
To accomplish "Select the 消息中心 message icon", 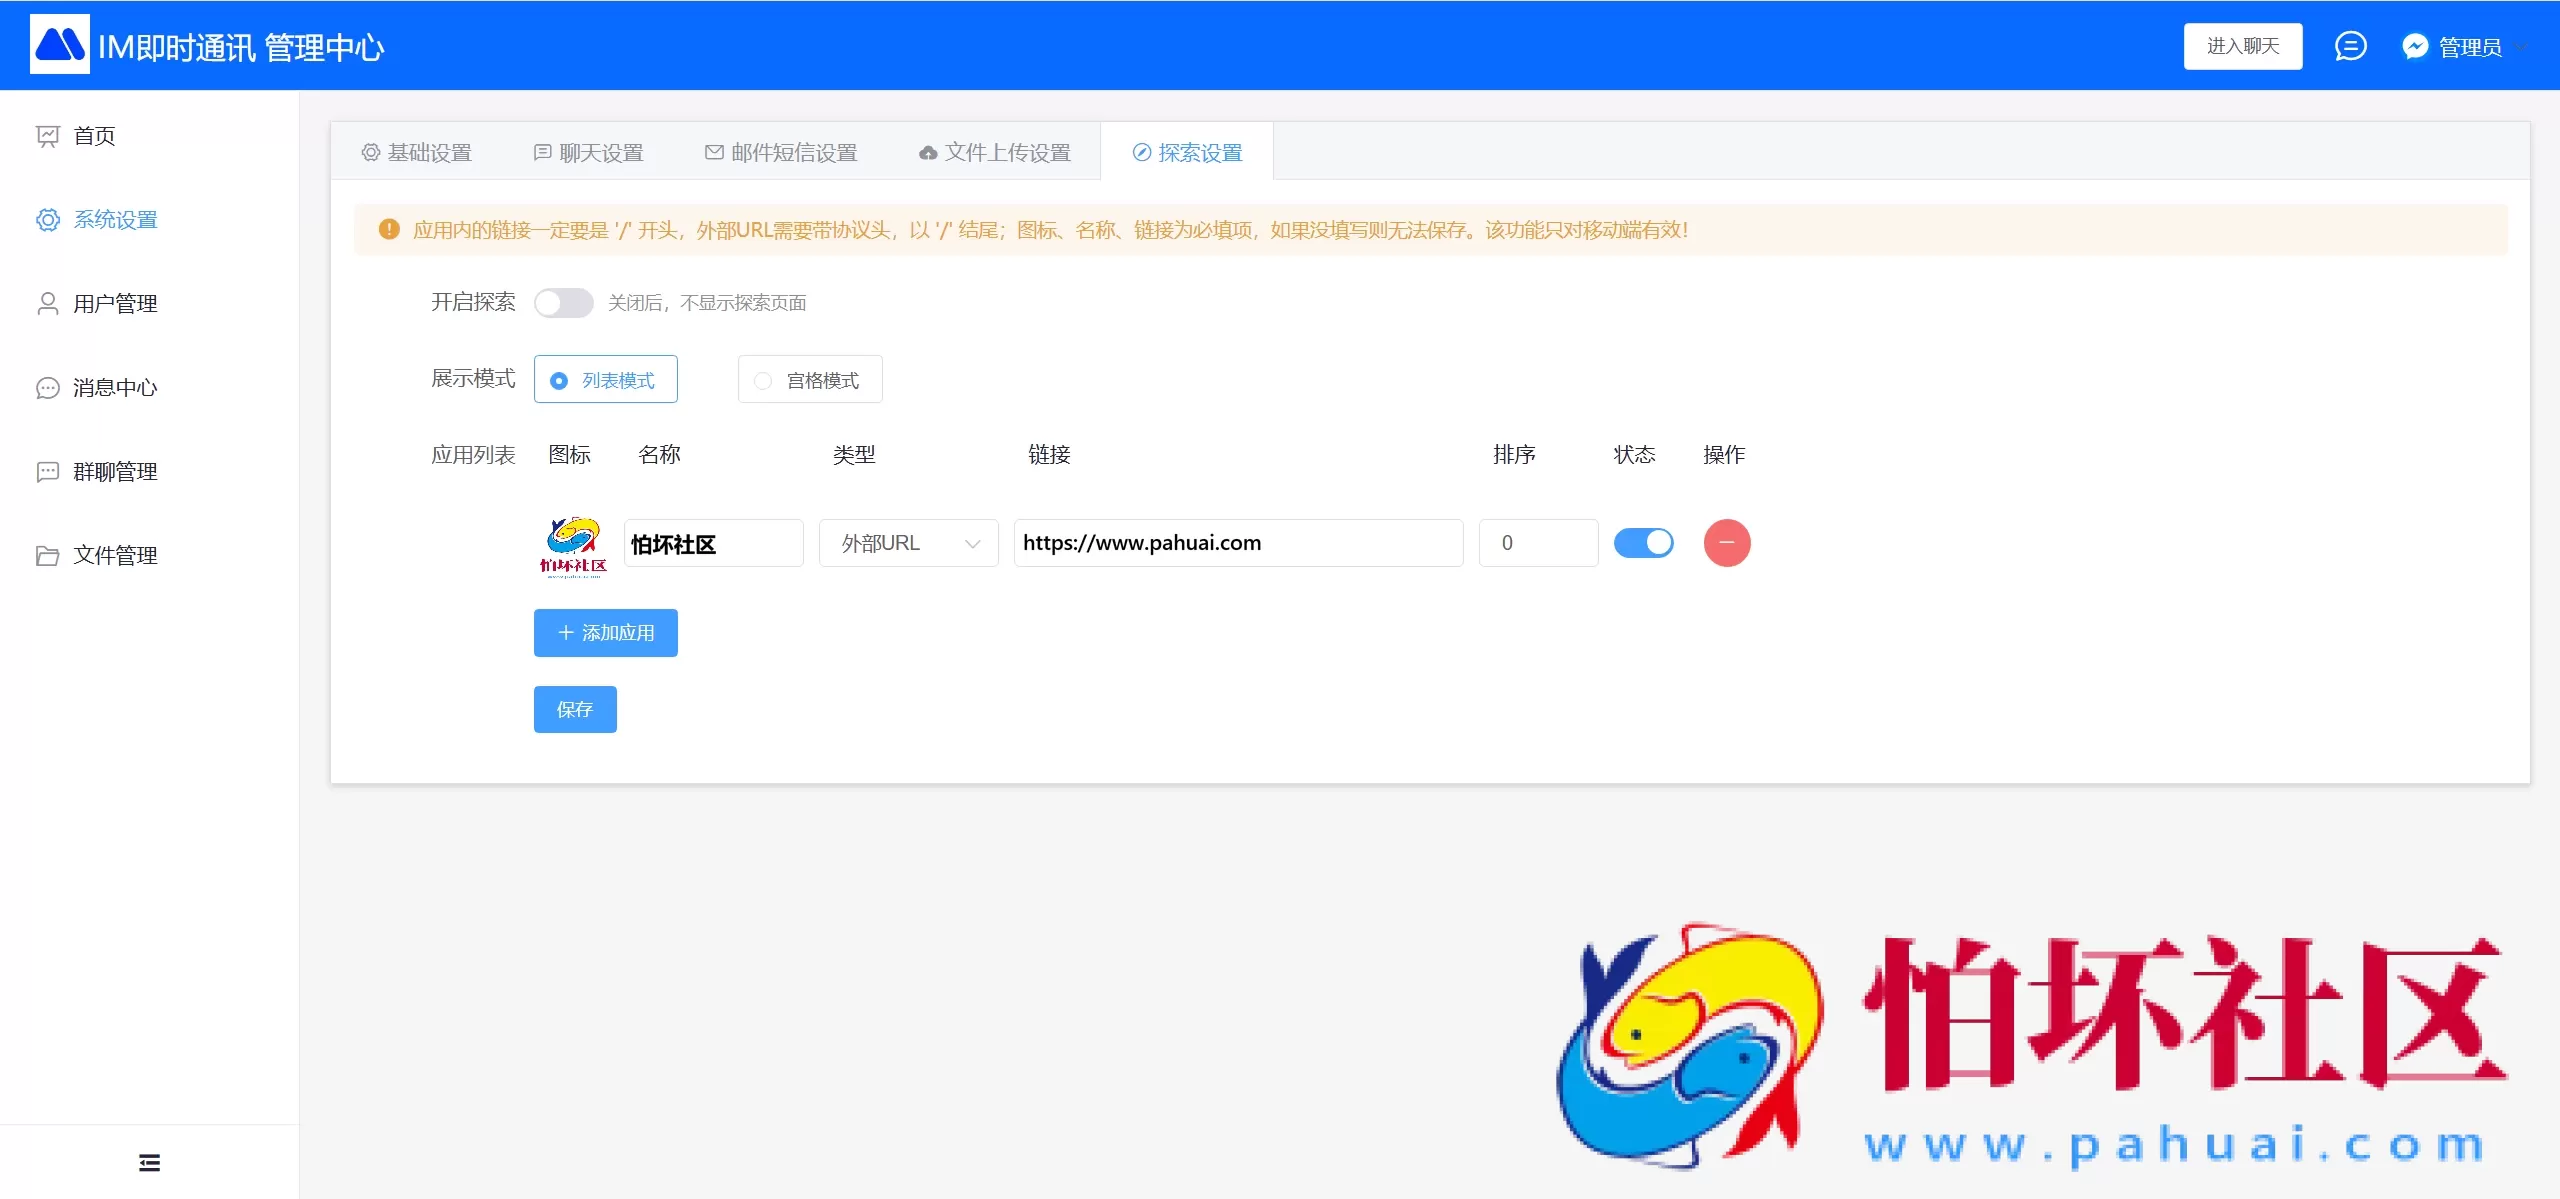I will 49,388.
